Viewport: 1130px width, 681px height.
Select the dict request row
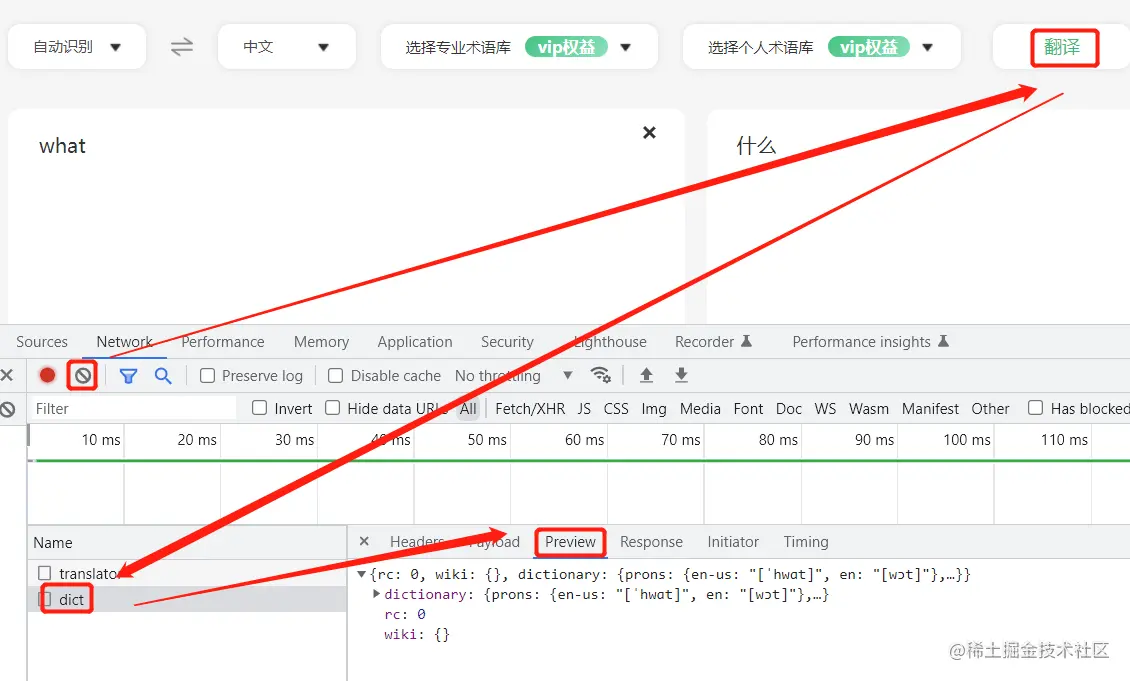coord(187,599)
